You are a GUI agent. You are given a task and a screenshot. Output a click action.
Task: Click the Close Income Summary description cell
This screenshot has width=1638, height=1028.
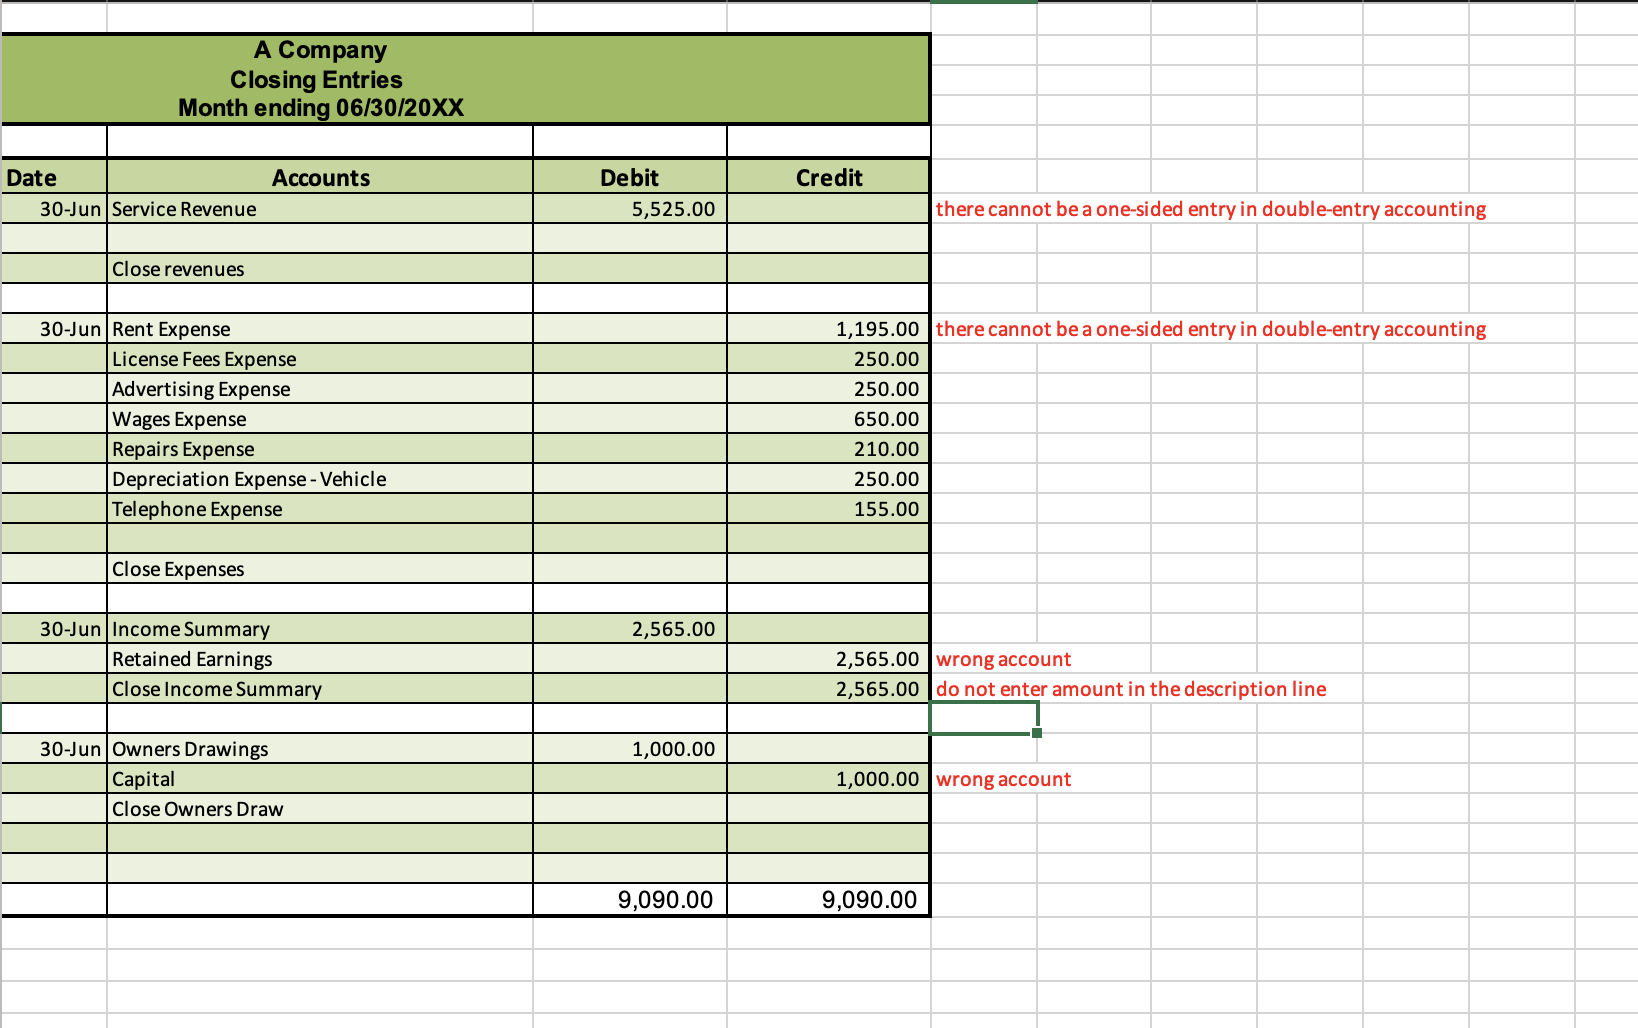coord(216,689)
